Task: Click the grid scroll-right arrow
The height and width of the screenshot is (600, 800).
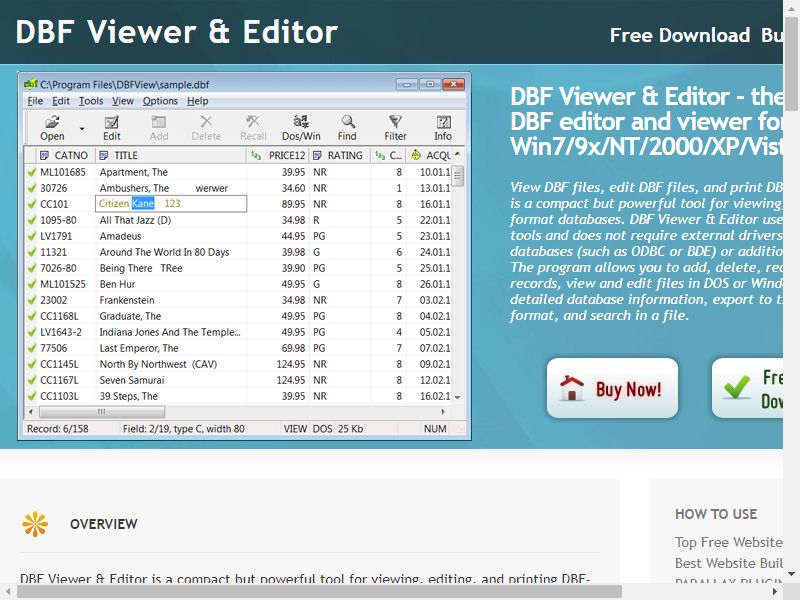Action: click(443, 412)
